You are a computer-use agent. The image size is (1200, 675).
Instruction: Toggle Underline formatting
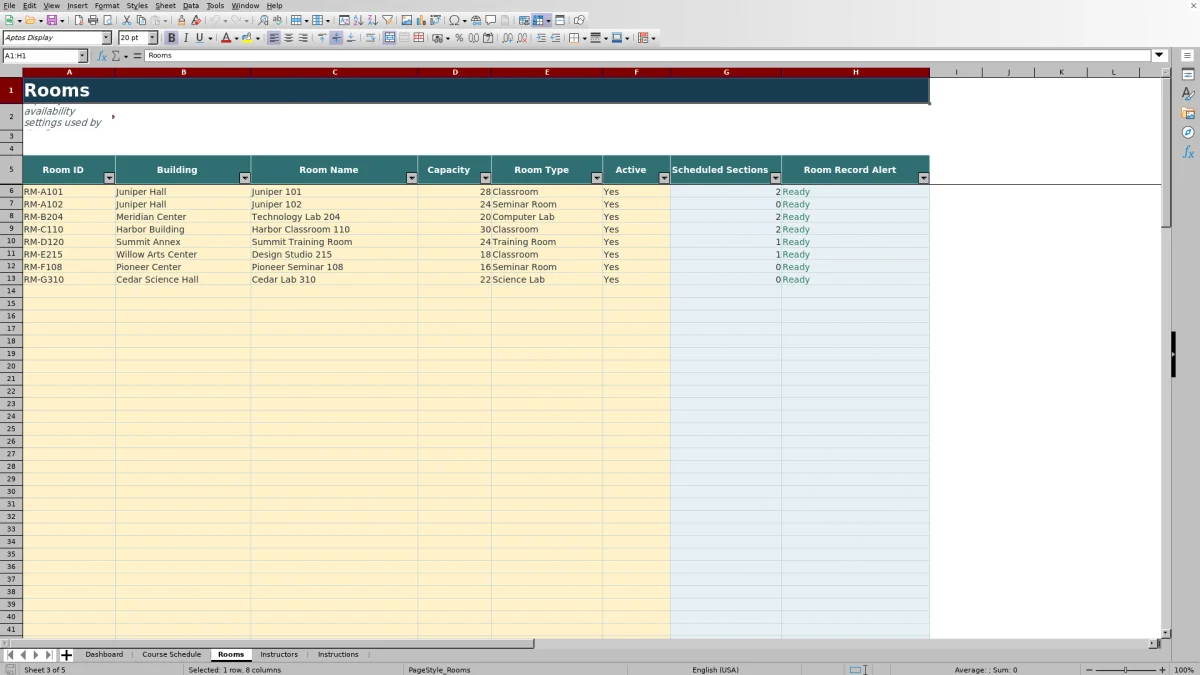[x=199, y=38]
